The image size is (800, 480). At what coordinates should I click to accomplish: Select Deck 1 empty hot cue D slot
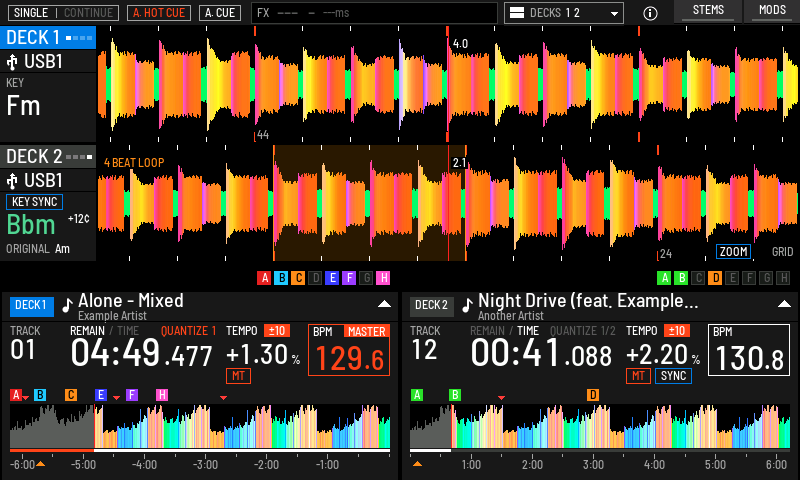click(x=315, y=278)
